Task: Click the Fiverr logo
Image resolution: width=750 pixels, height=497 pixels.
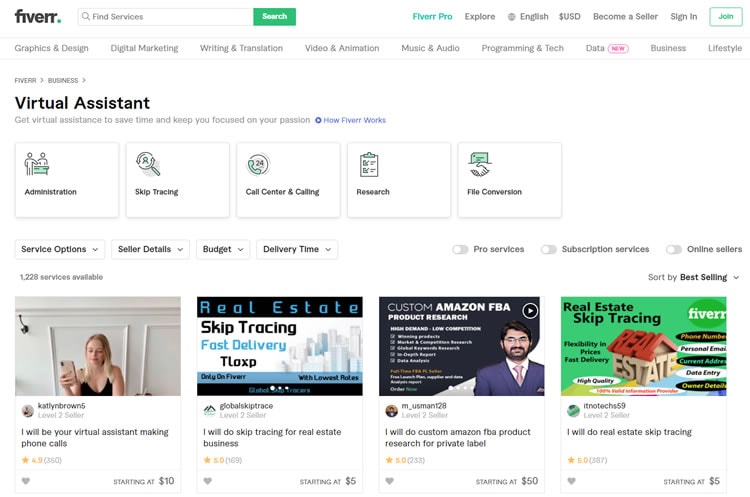Action: point(38,16)
